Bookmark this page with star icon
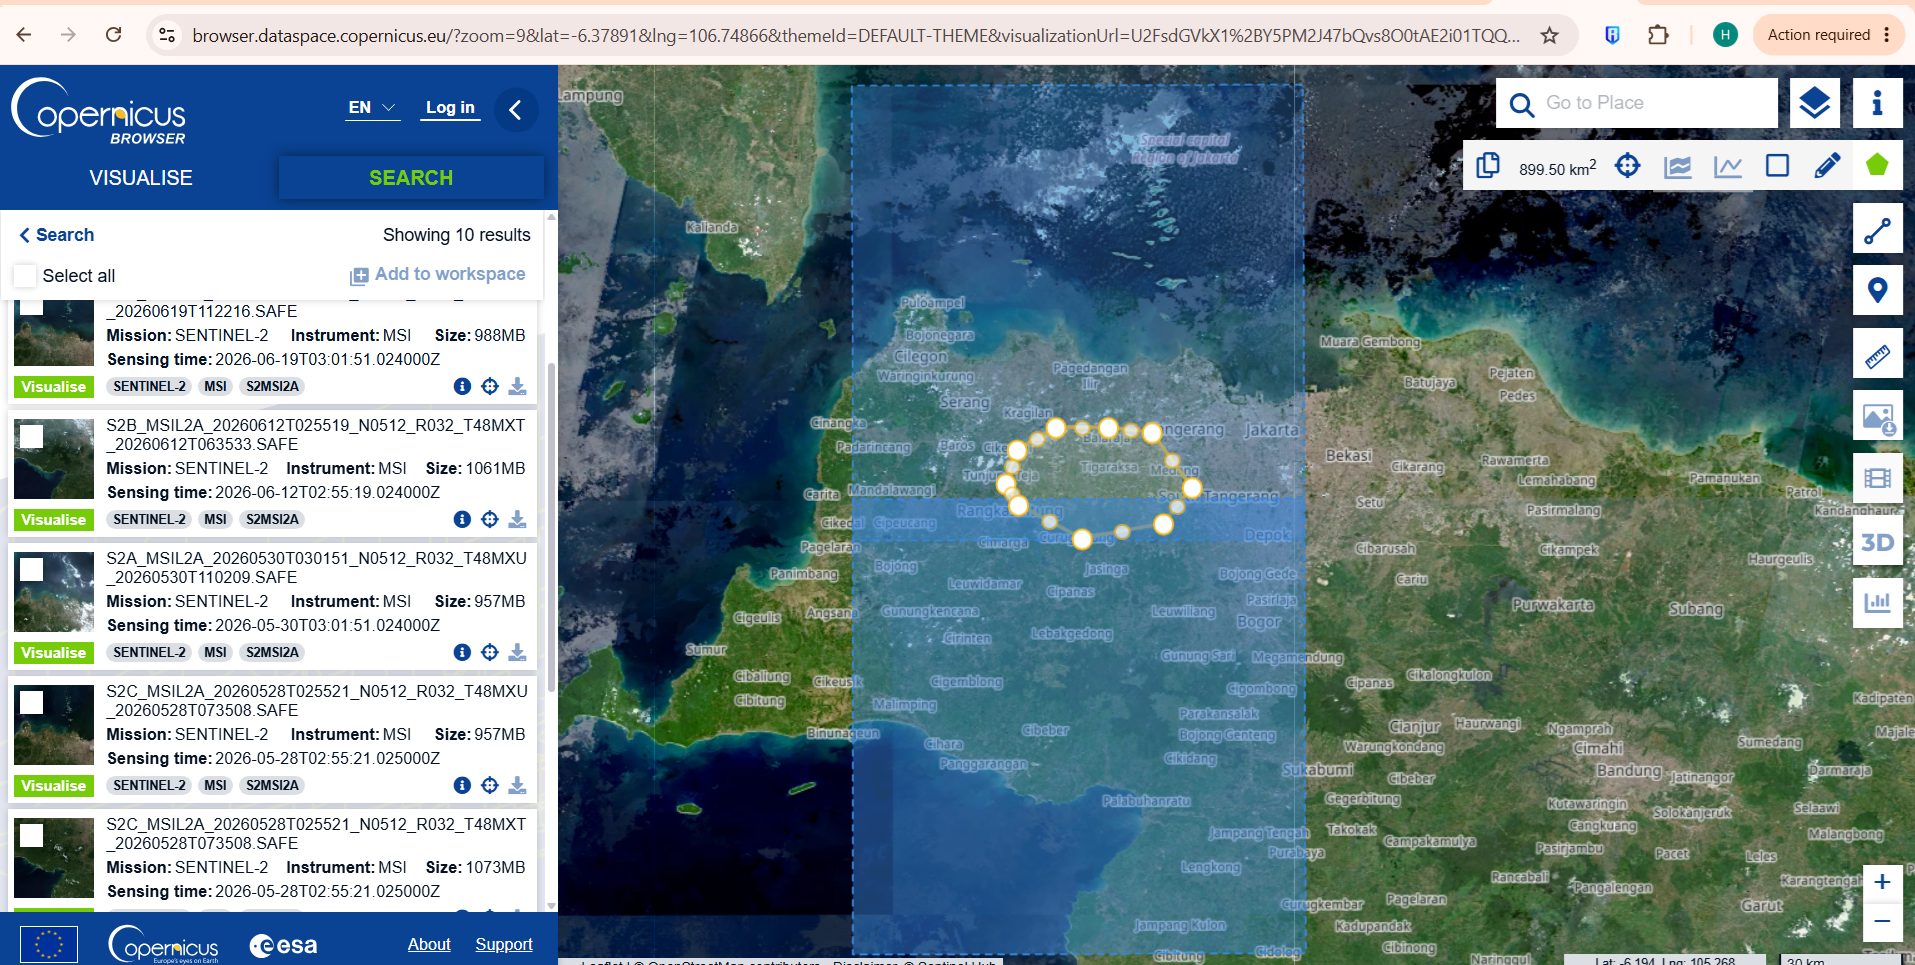 pyautogui.click(x=1549, y=36)
